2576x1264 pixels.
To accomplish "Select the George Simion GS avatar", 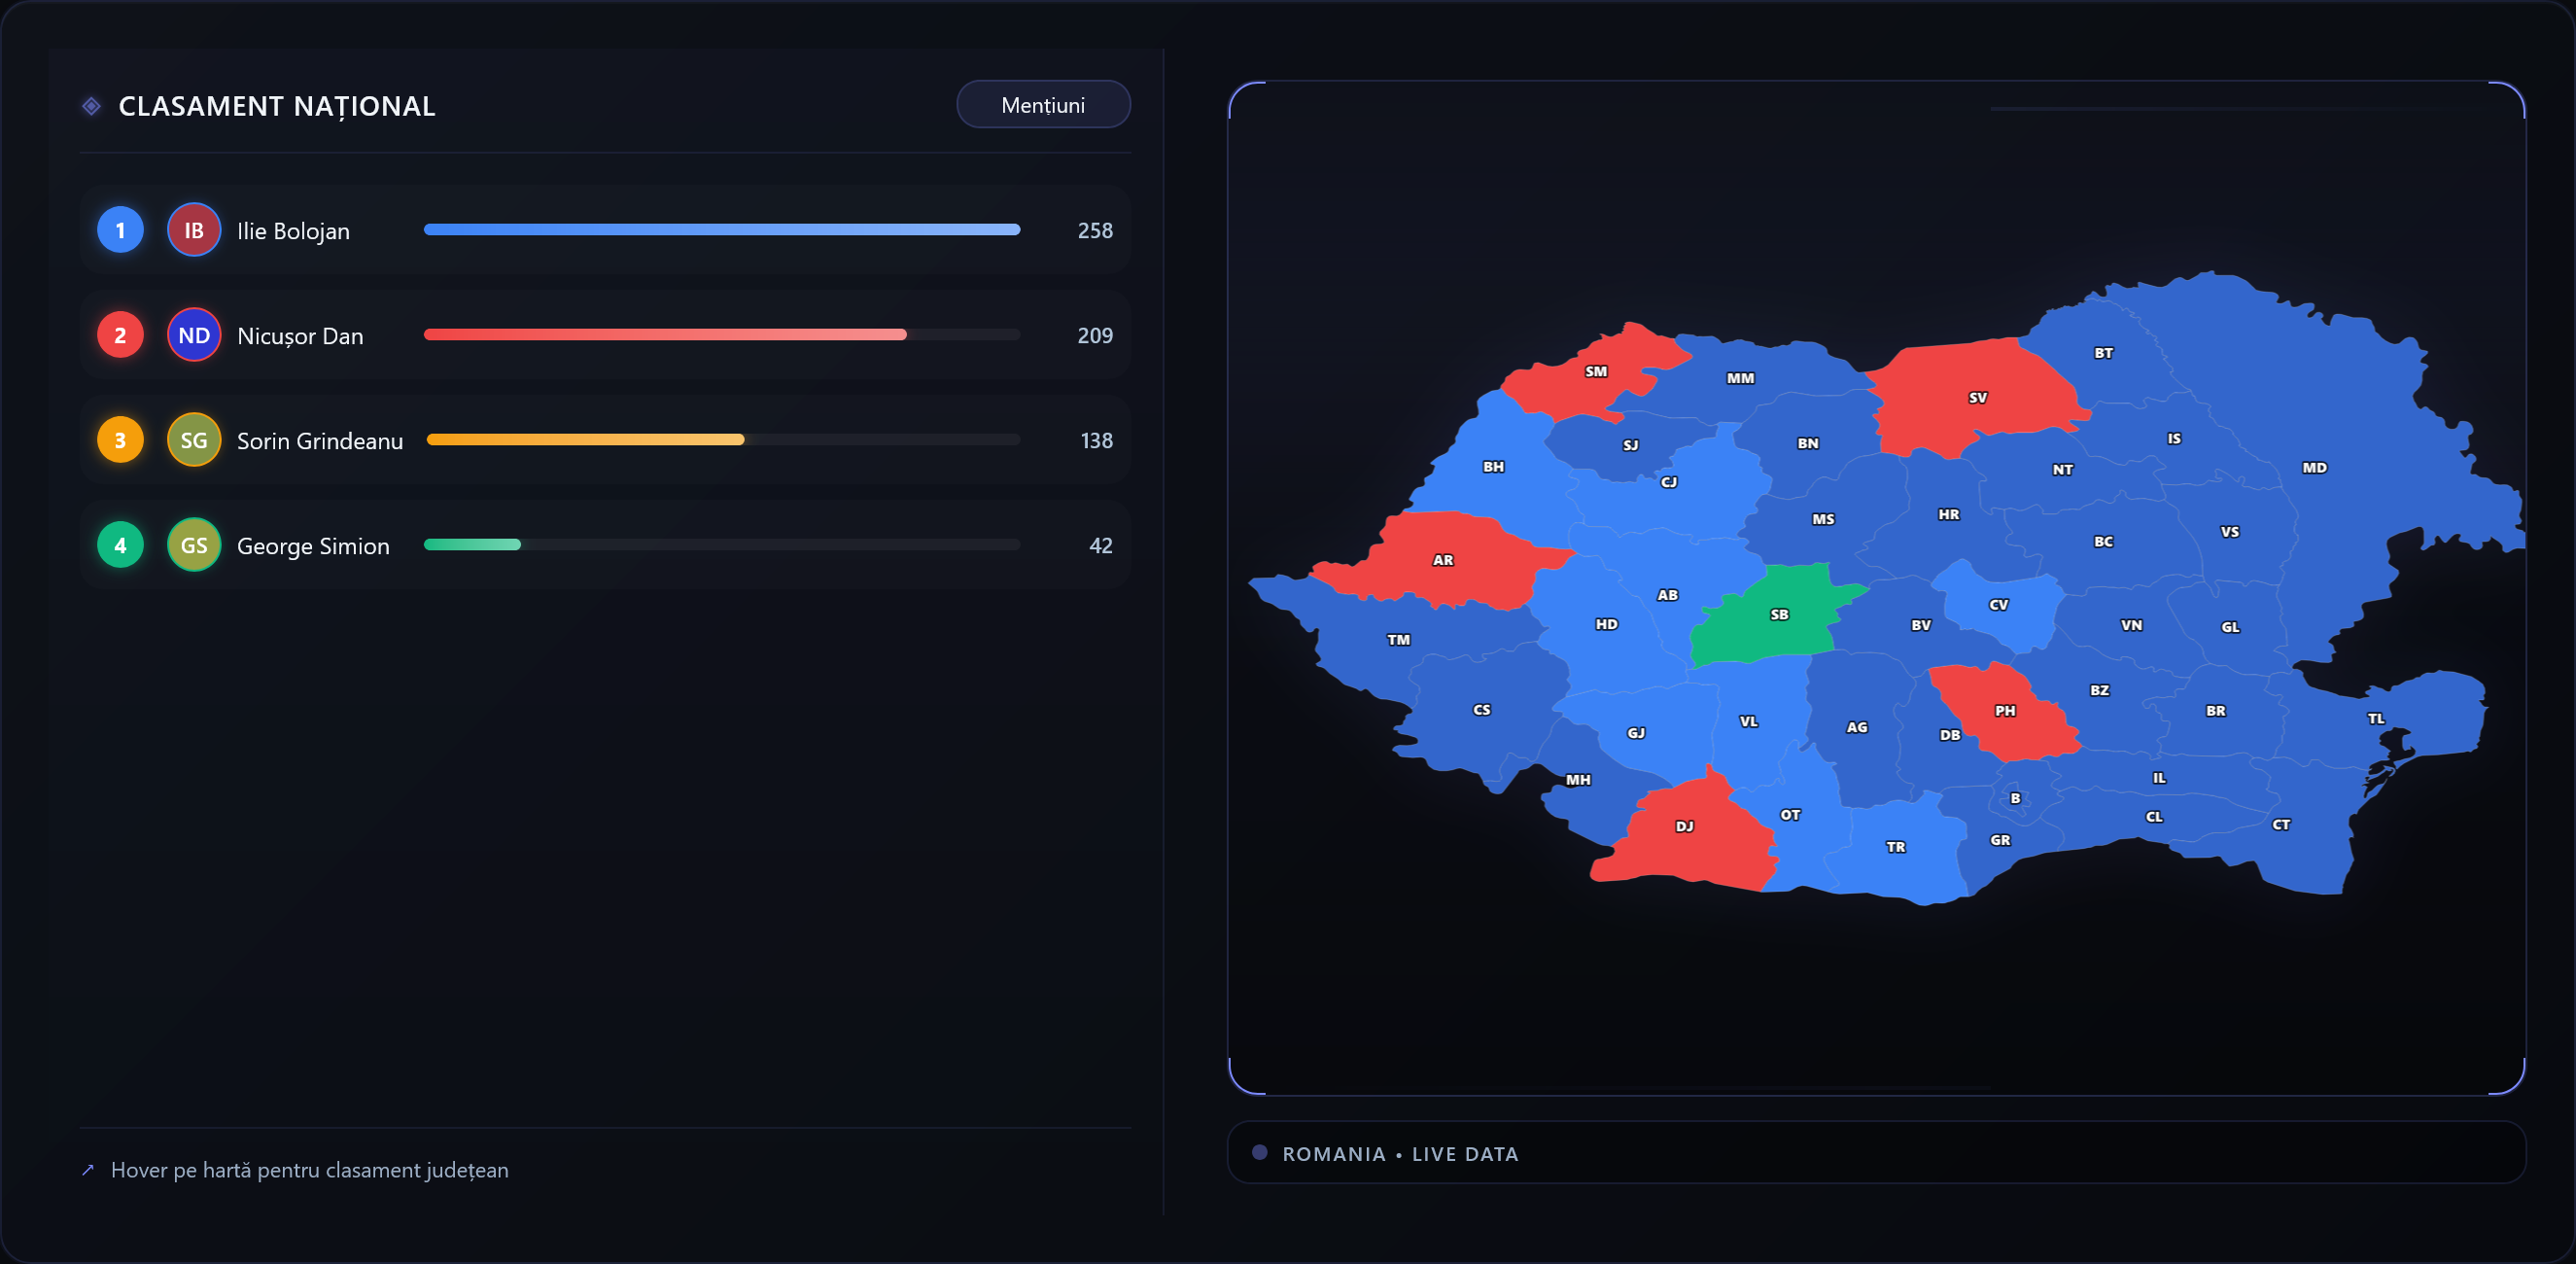I will (x=193, y=545).
